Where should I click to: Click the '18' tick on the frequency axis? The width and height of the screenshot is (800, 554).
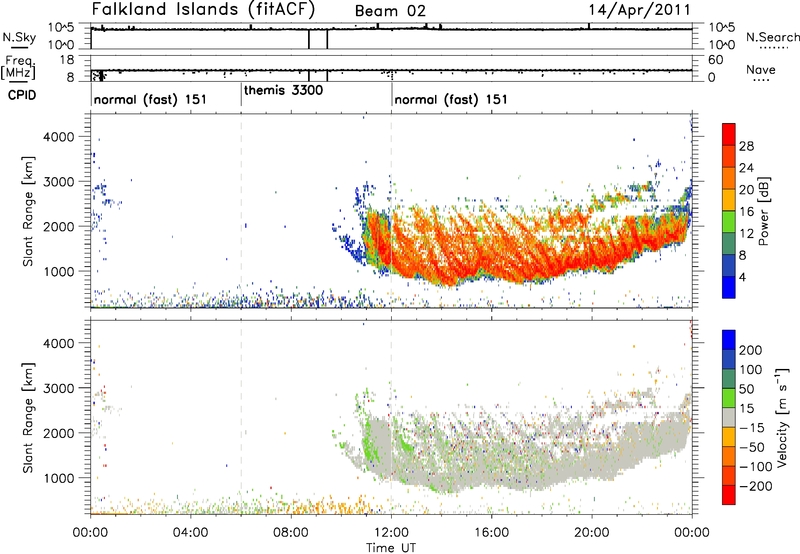click(x=67, y=60)
